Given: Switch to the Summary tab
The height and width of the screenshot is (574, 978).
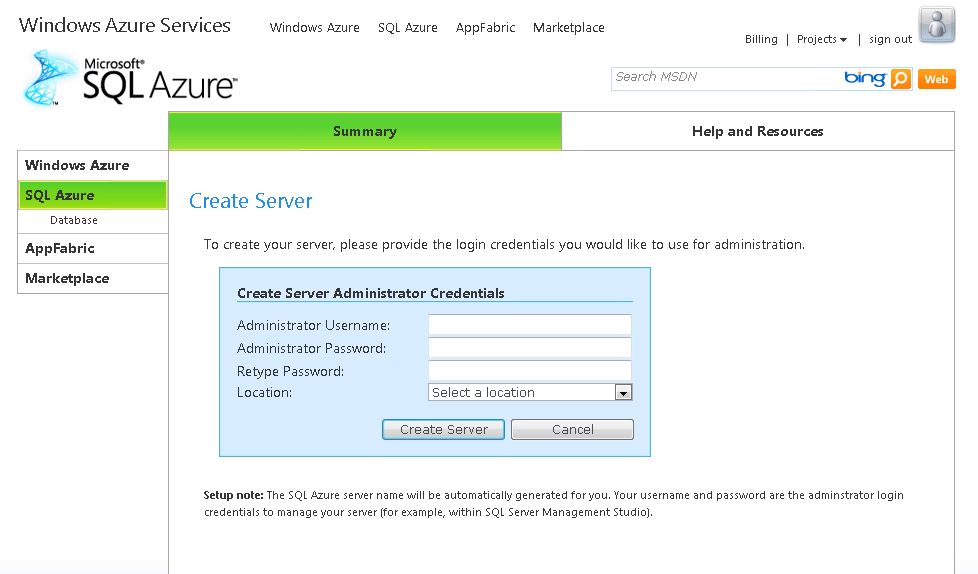Looking at the screenshot, I should (x=365, y=131).
